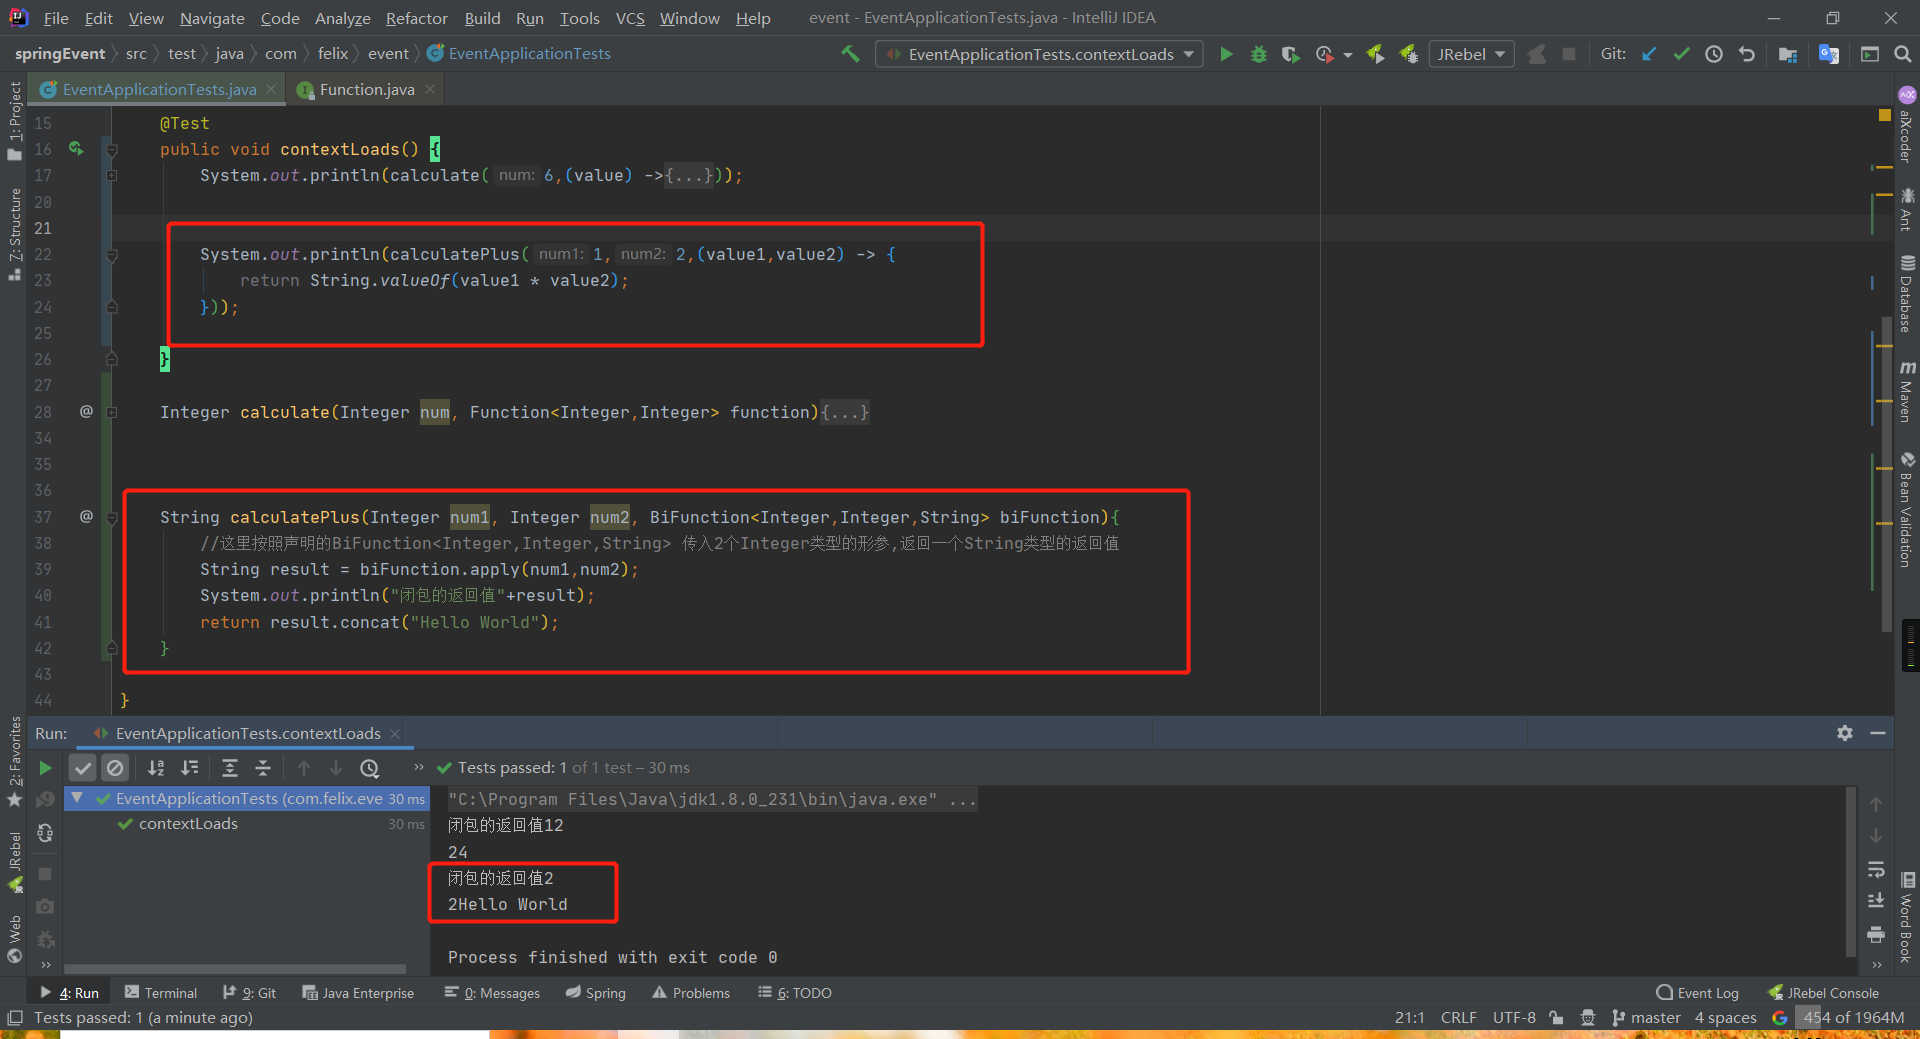Click the master branch in status bar
Screen dimensions: 1920x1039
click(1646, 1017)
